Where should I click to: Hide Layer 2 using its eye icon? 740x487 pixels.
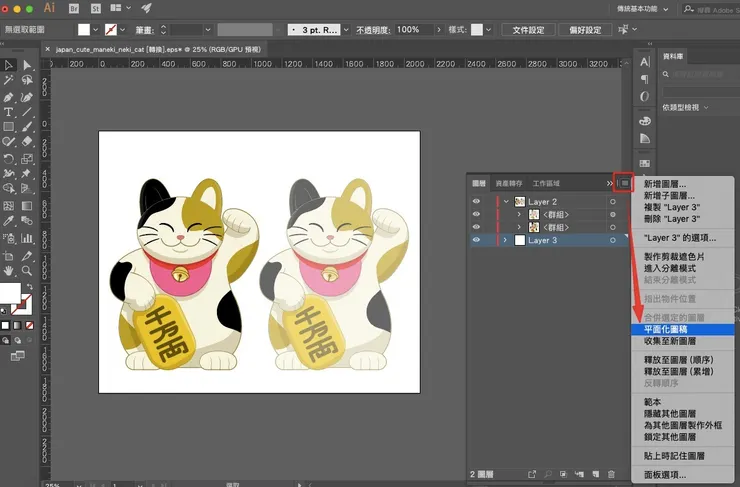[x=477, y=202]
